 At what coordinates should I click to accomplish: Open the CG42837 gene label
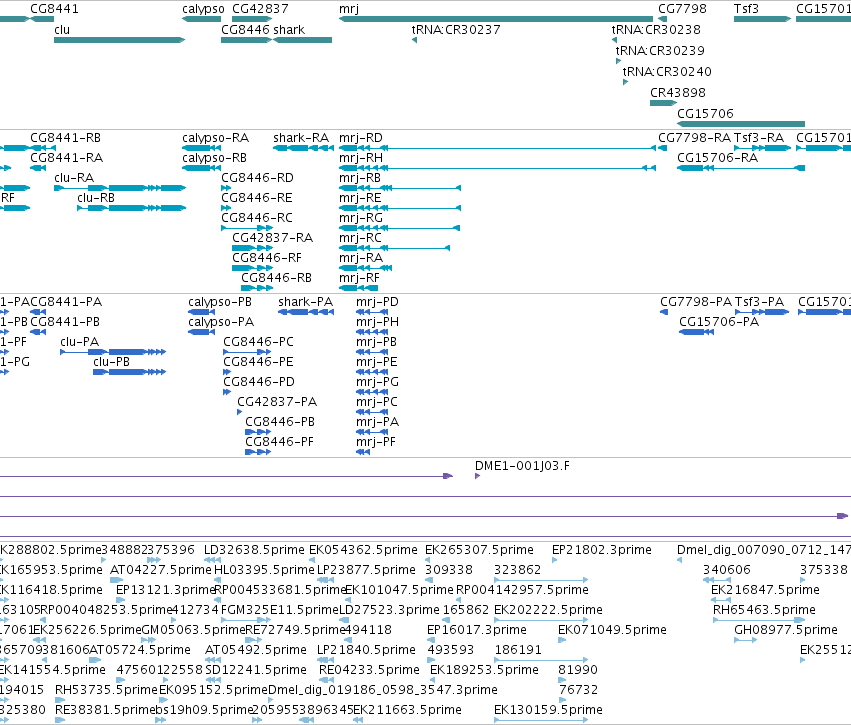click(x=261, y=9)
